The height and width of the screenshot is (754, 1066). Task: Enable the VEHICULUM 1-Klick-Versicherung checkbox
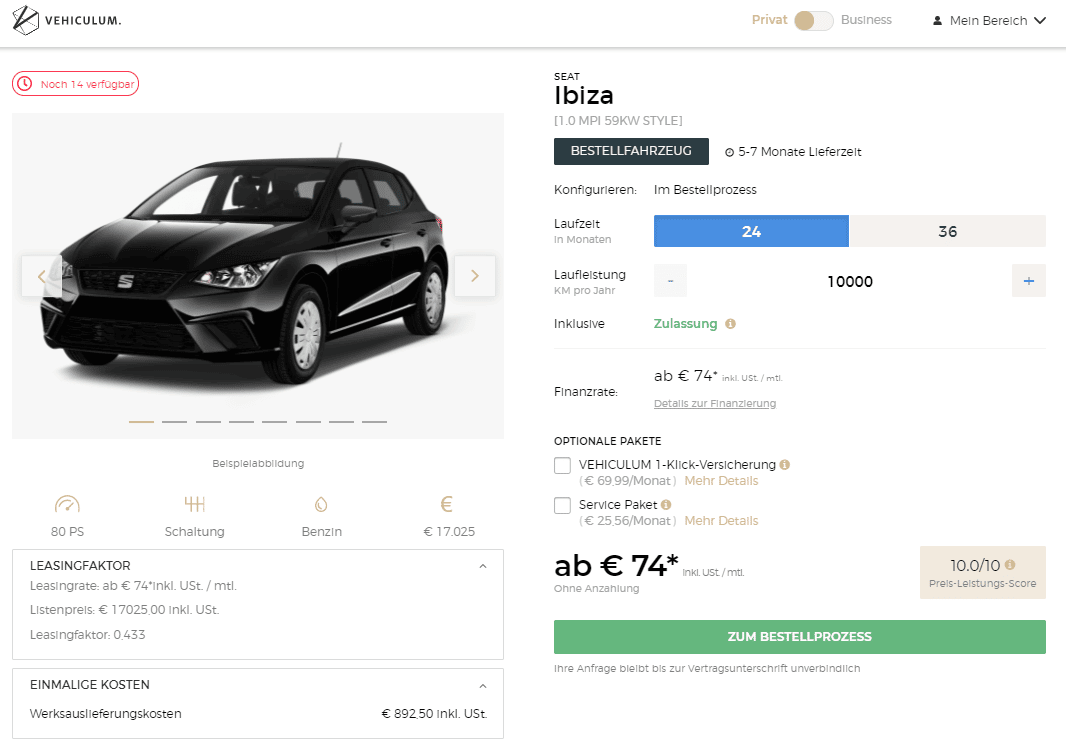(x=563, y=466)
